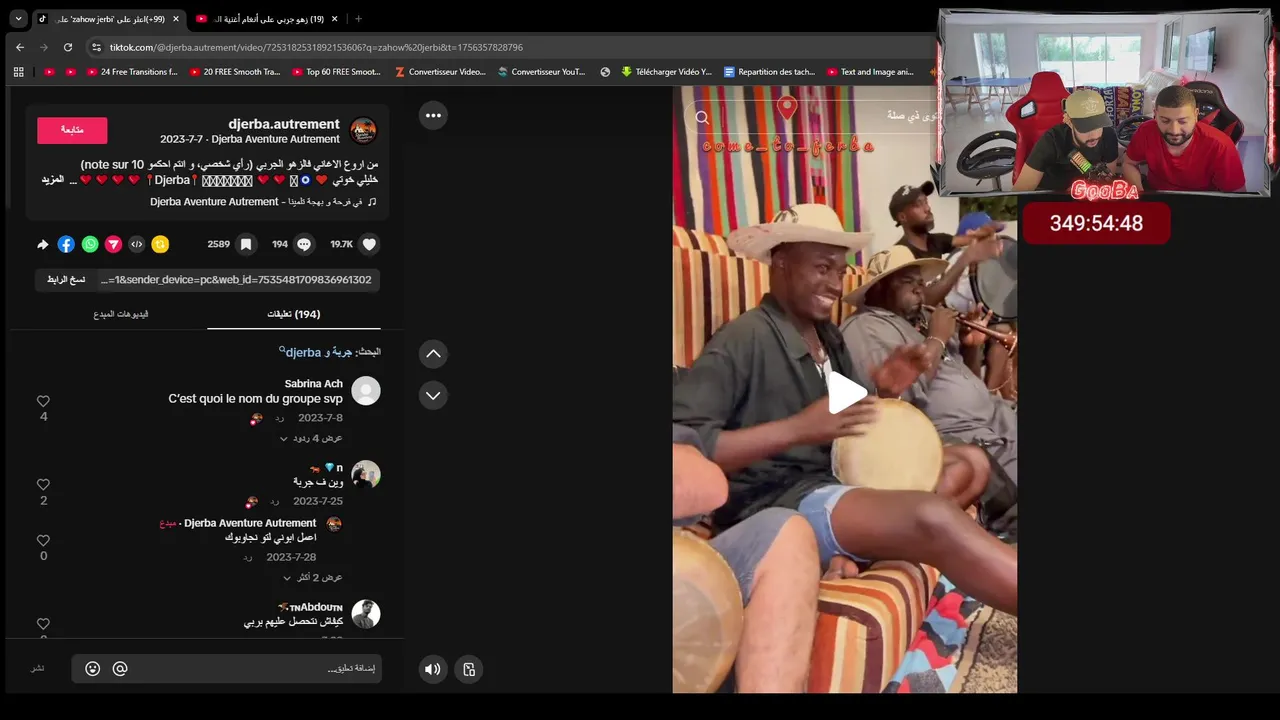Open the djerba.autrement username link
The height and width of the screenshot is (720, 1280).
[284, 124]
